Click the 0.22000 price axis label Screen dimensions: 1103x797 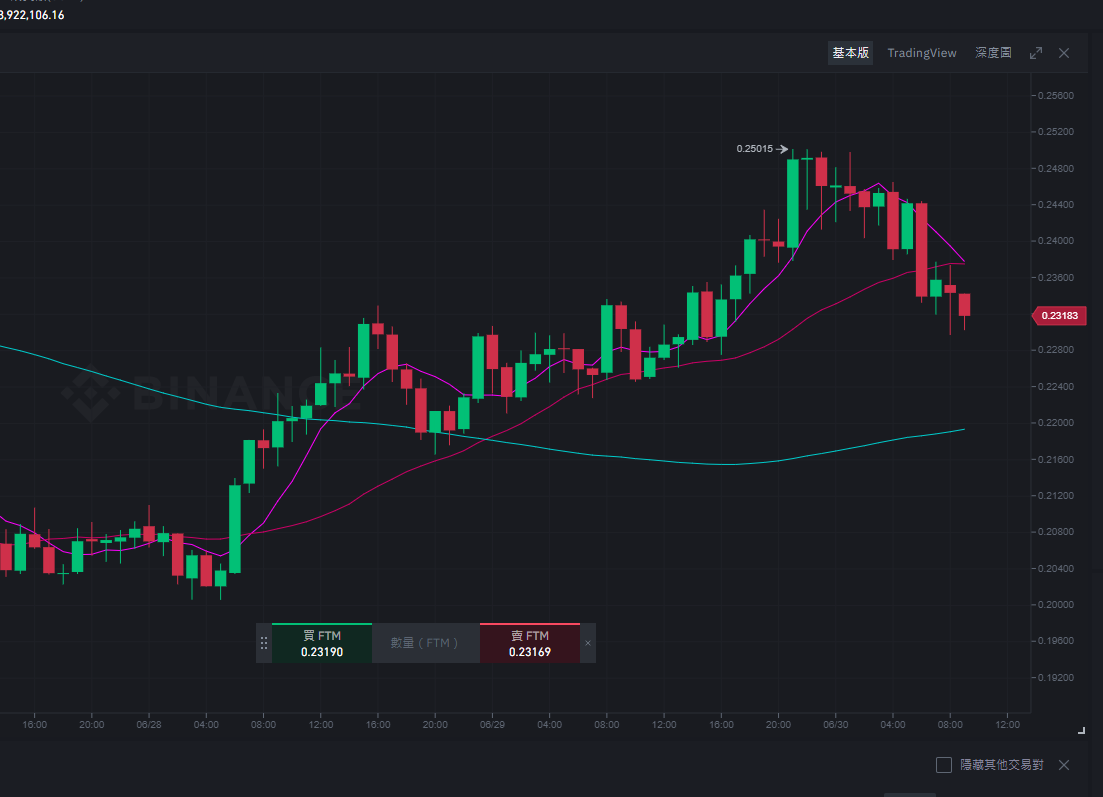(1056, 423)
